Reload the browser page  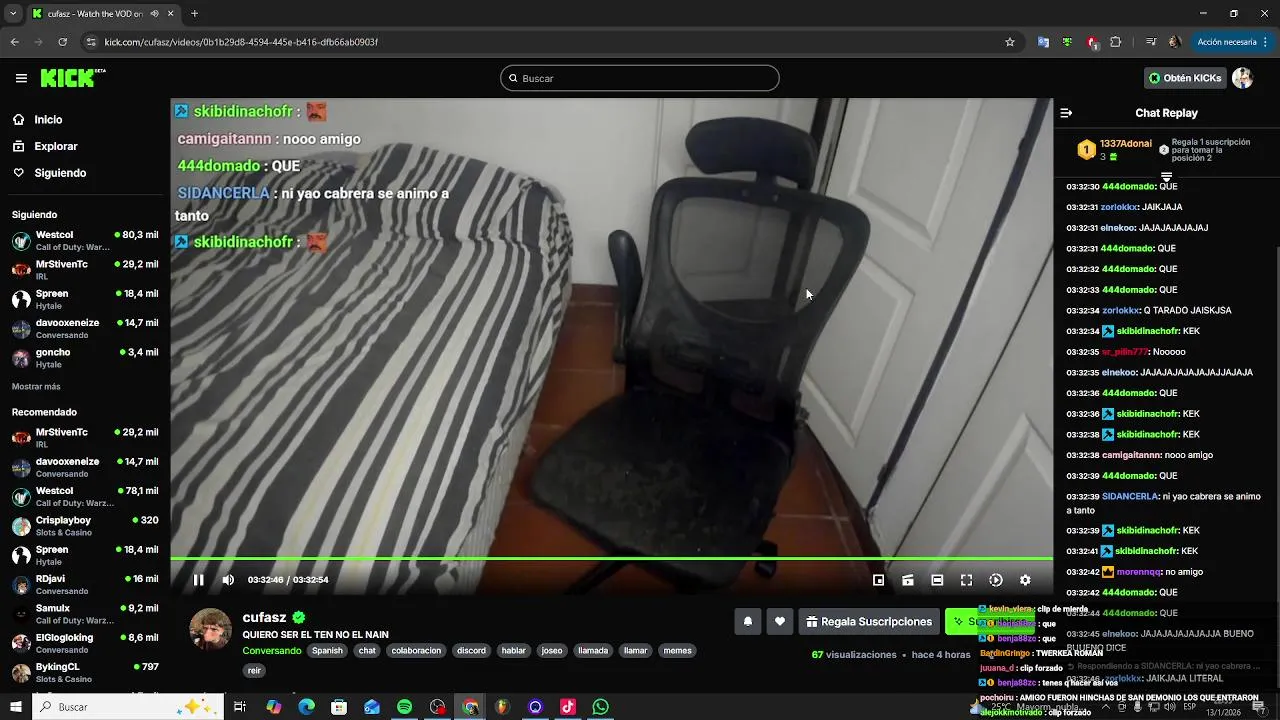62,42
